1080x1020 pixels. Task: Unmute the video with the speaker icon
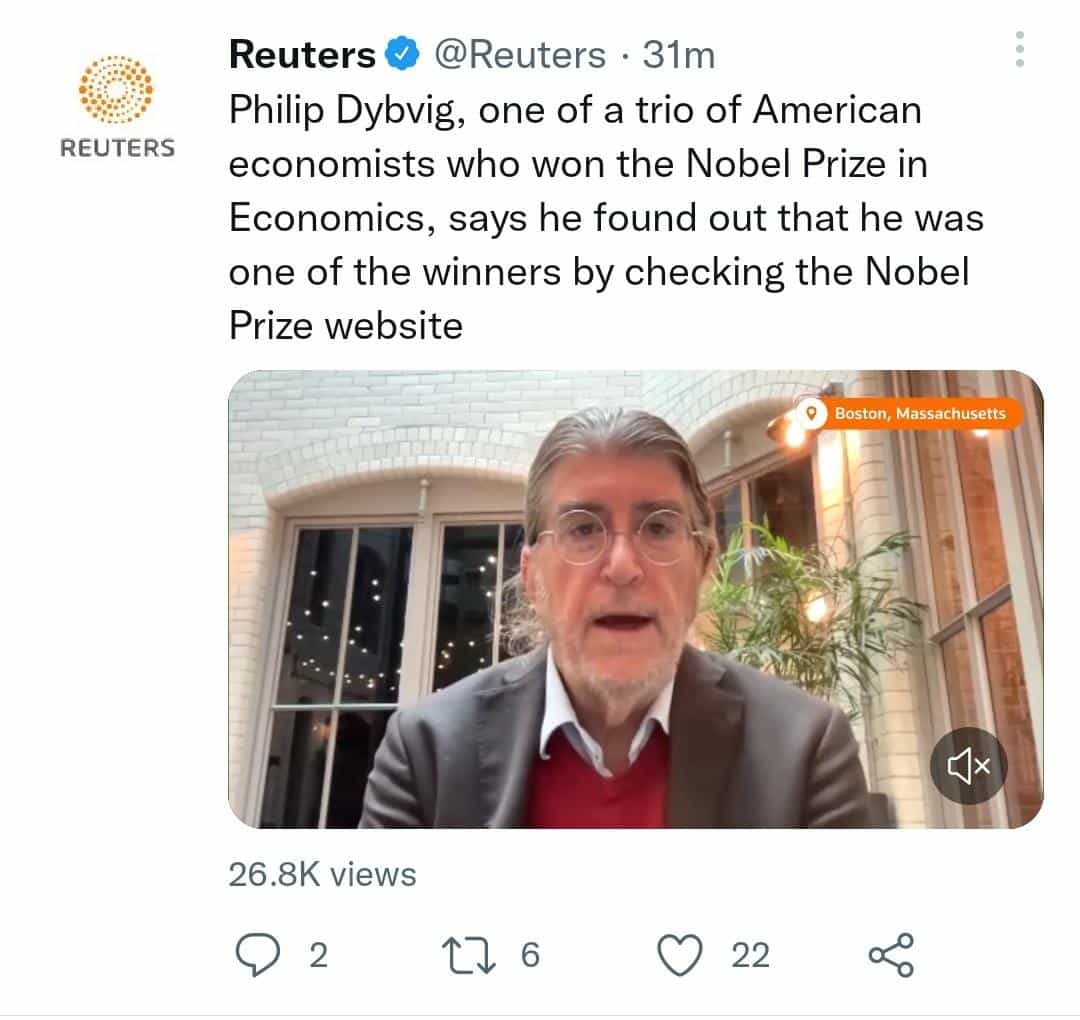pyautogui.click(x=968, y=766)
